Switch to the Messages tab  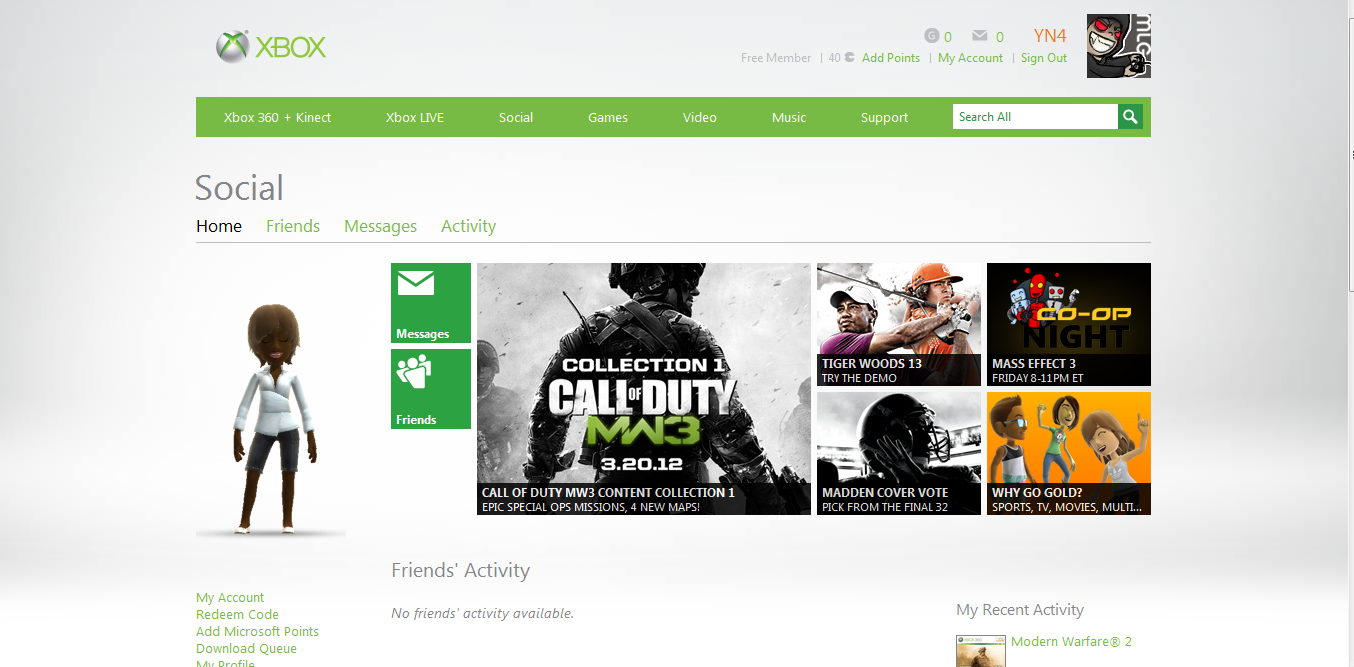[380, 226]
